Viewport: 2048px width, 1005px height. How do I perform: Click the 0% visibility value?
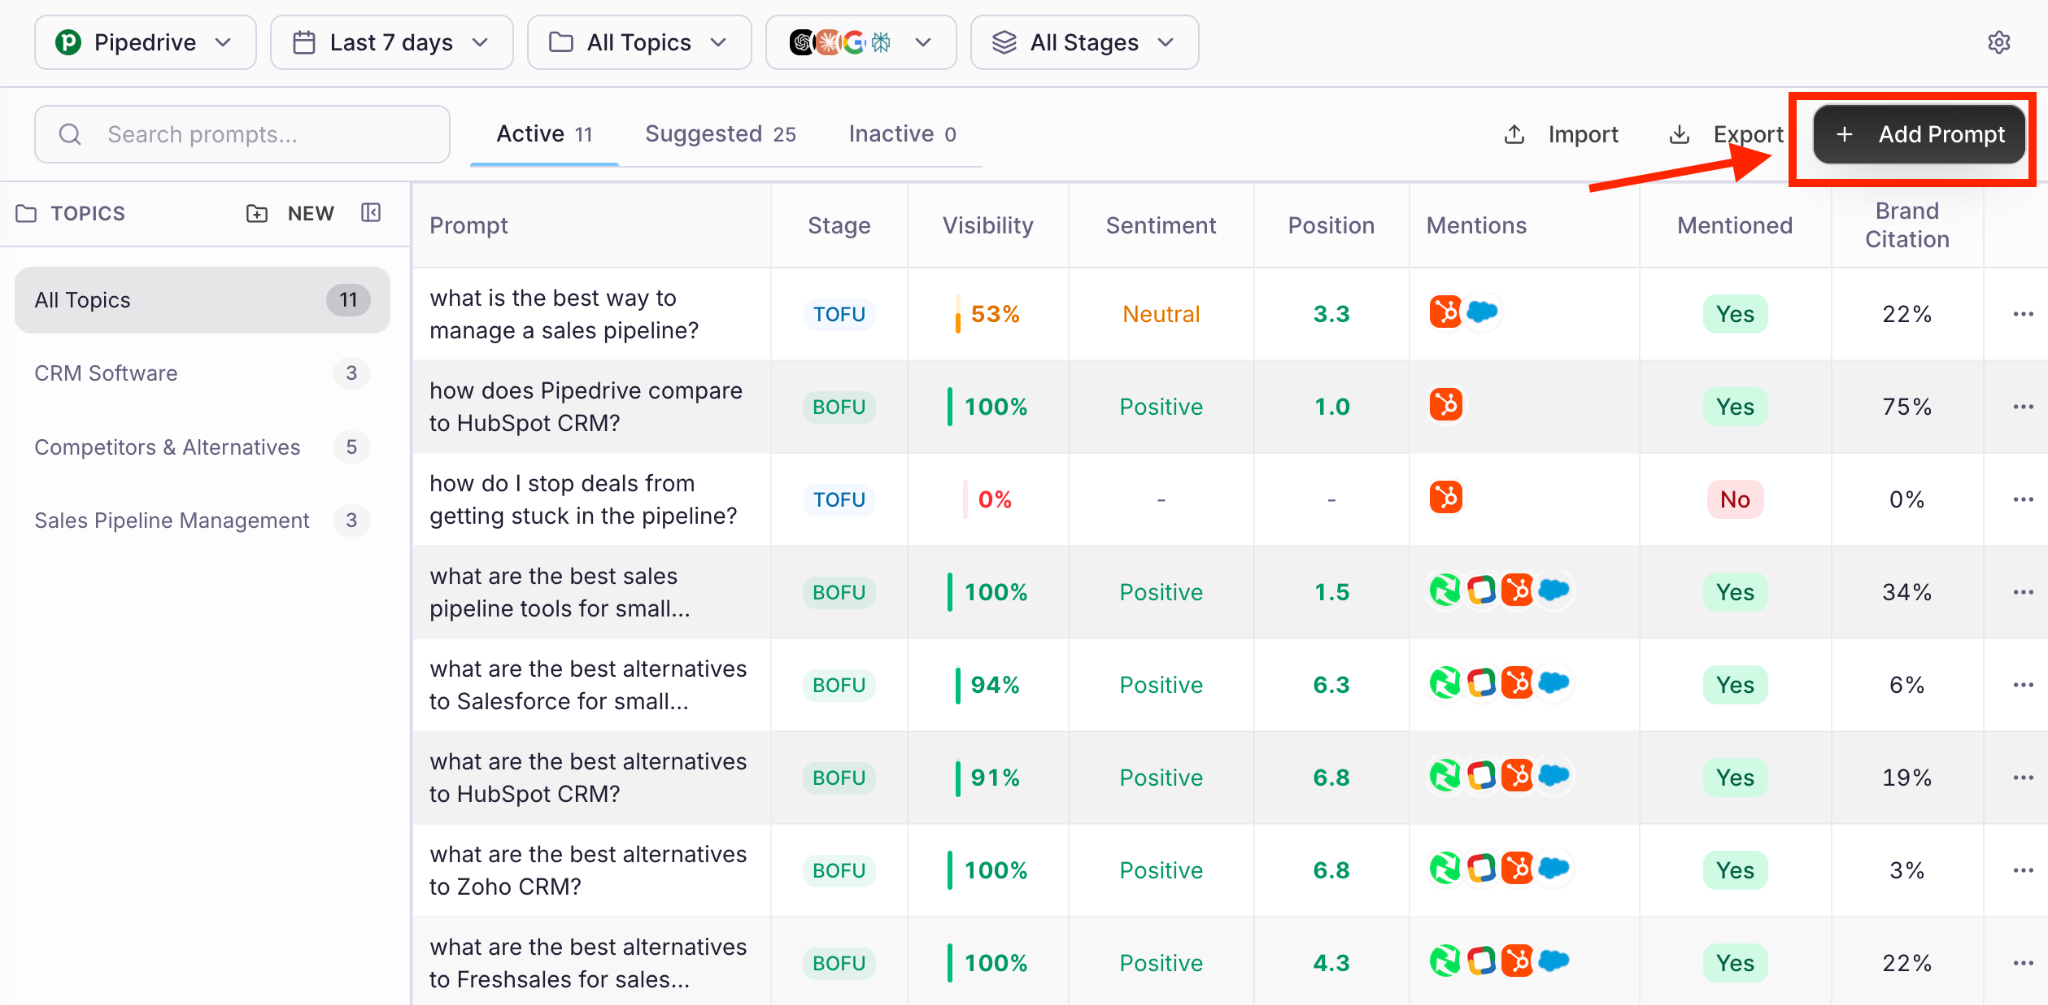(995, 499)
